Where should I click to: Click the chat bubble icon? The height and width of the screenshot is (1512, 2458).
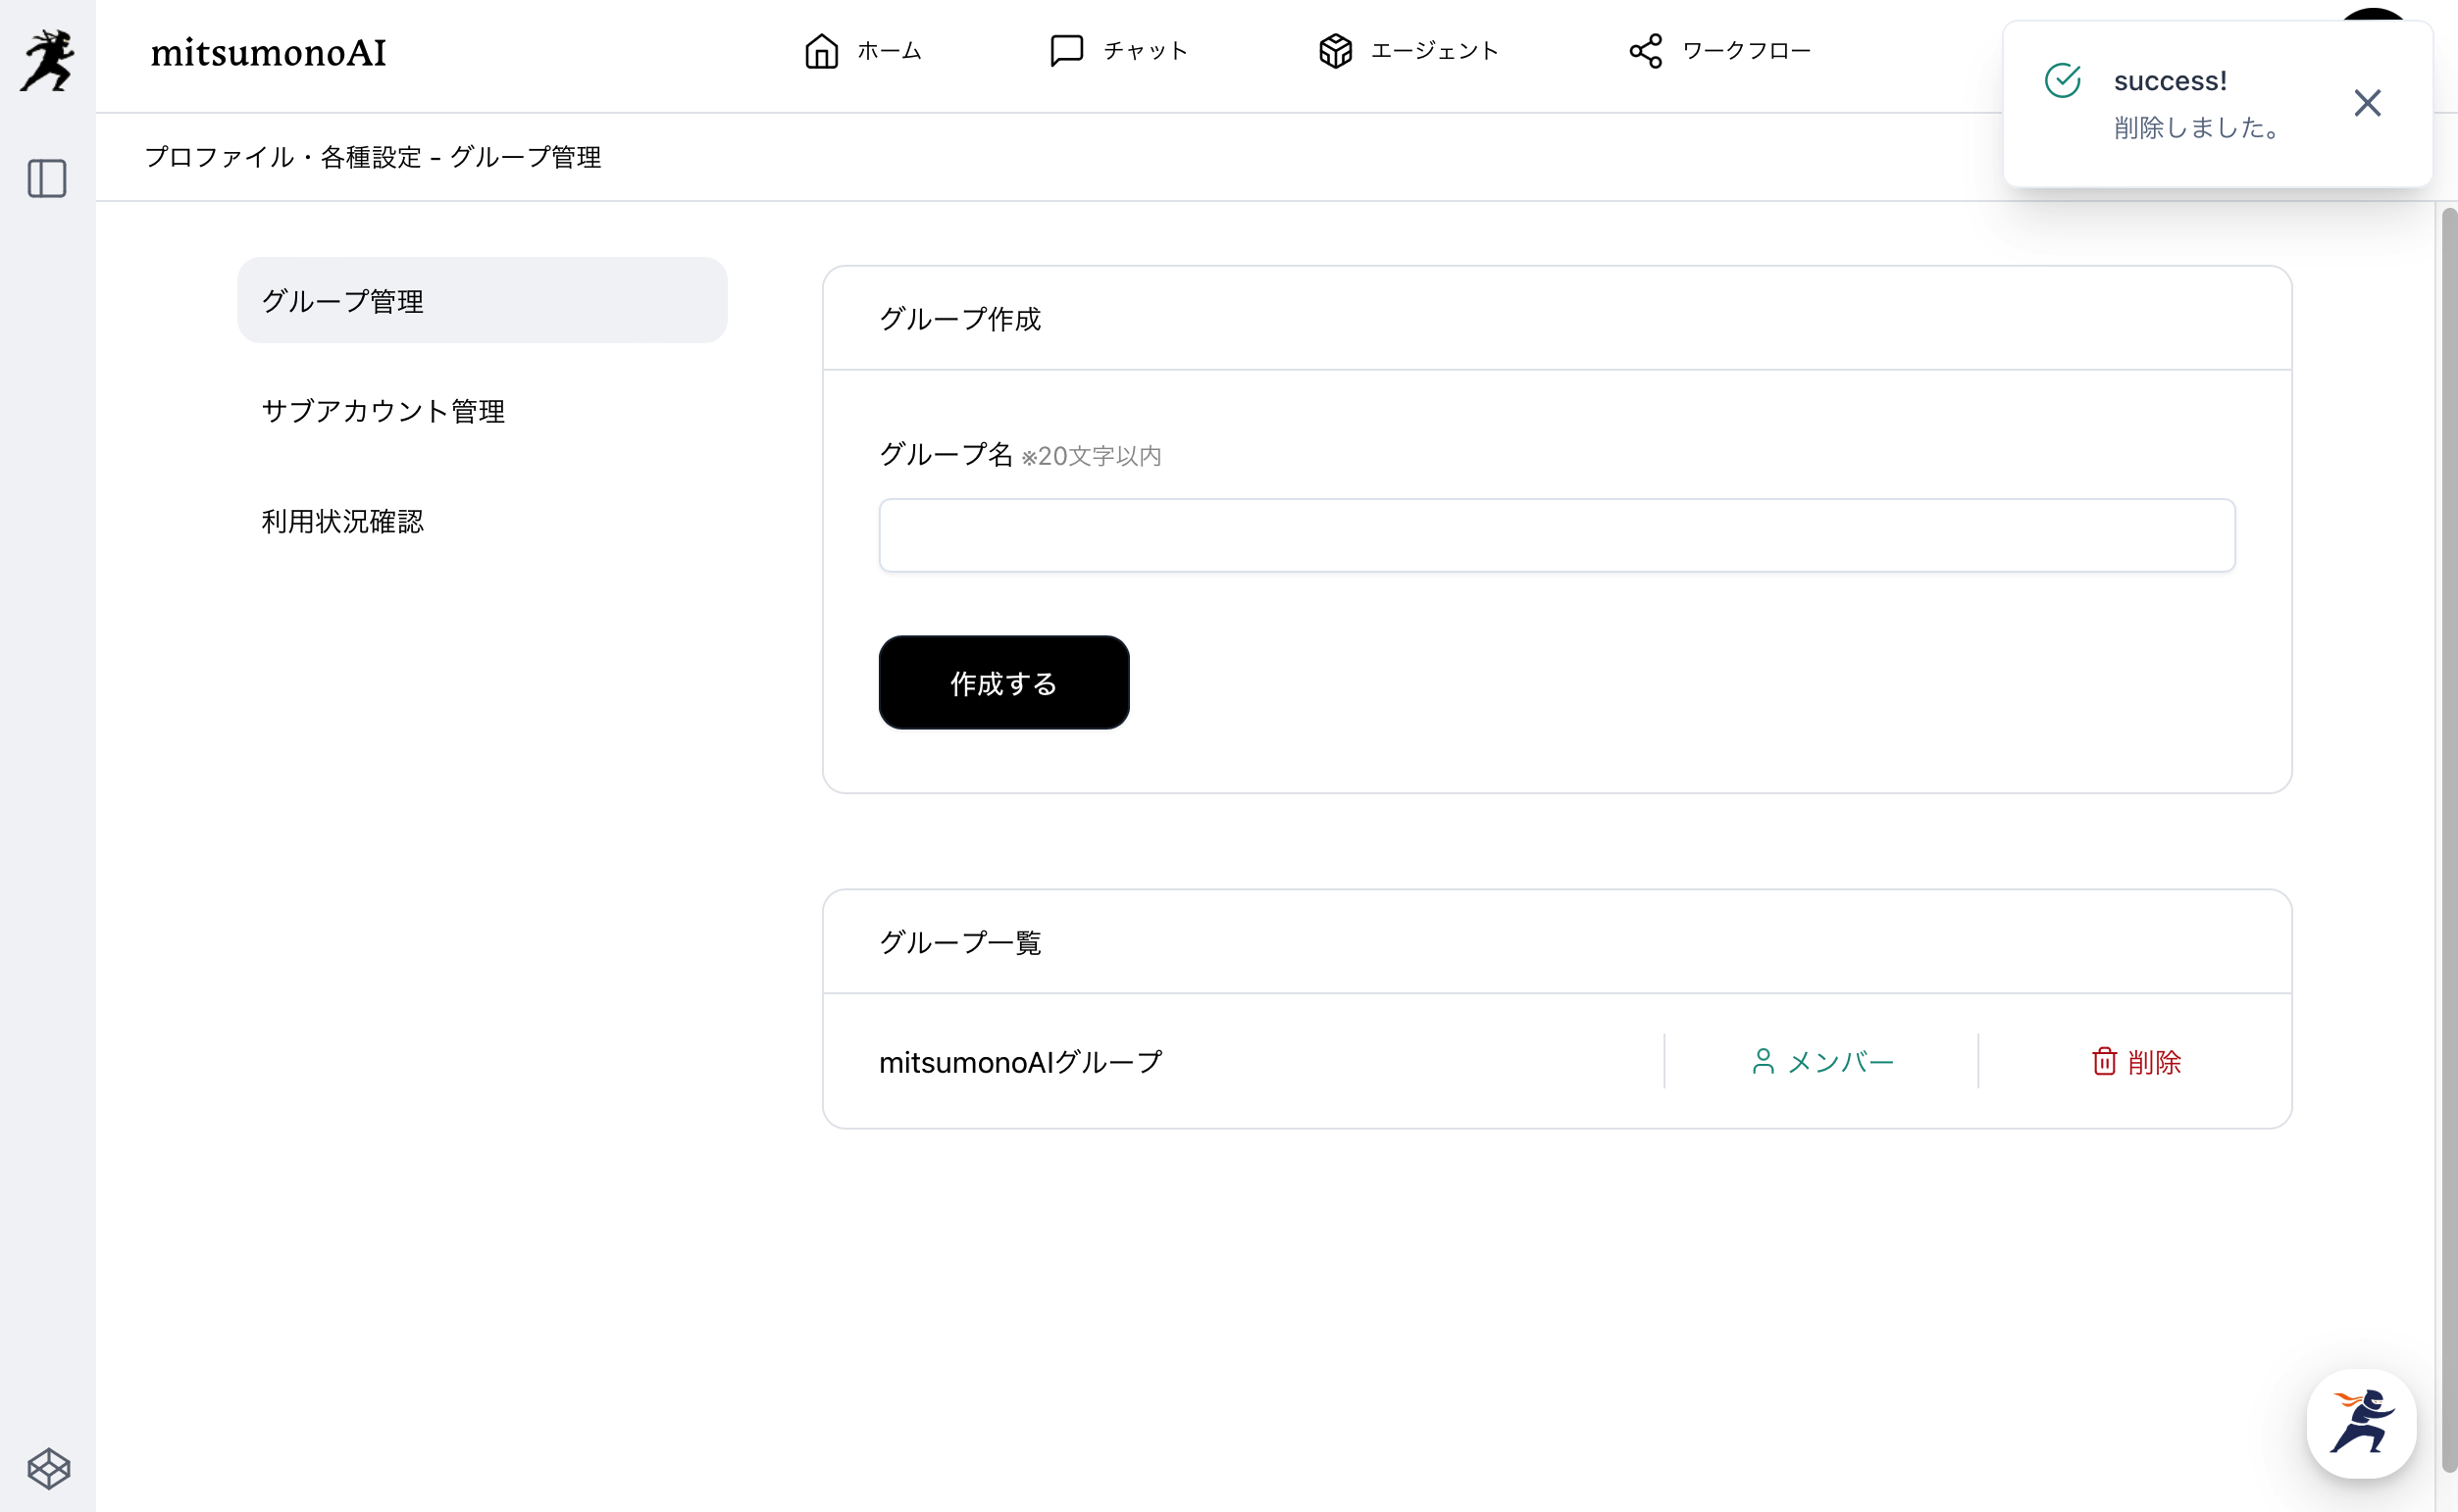[x=1066, y=51]
